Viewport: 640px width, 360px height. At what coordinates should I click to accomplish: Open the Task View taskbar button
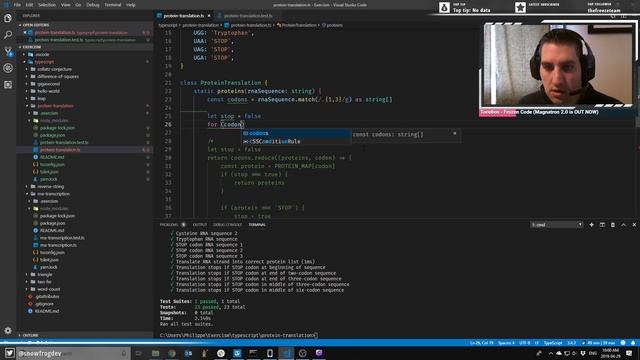139,353
